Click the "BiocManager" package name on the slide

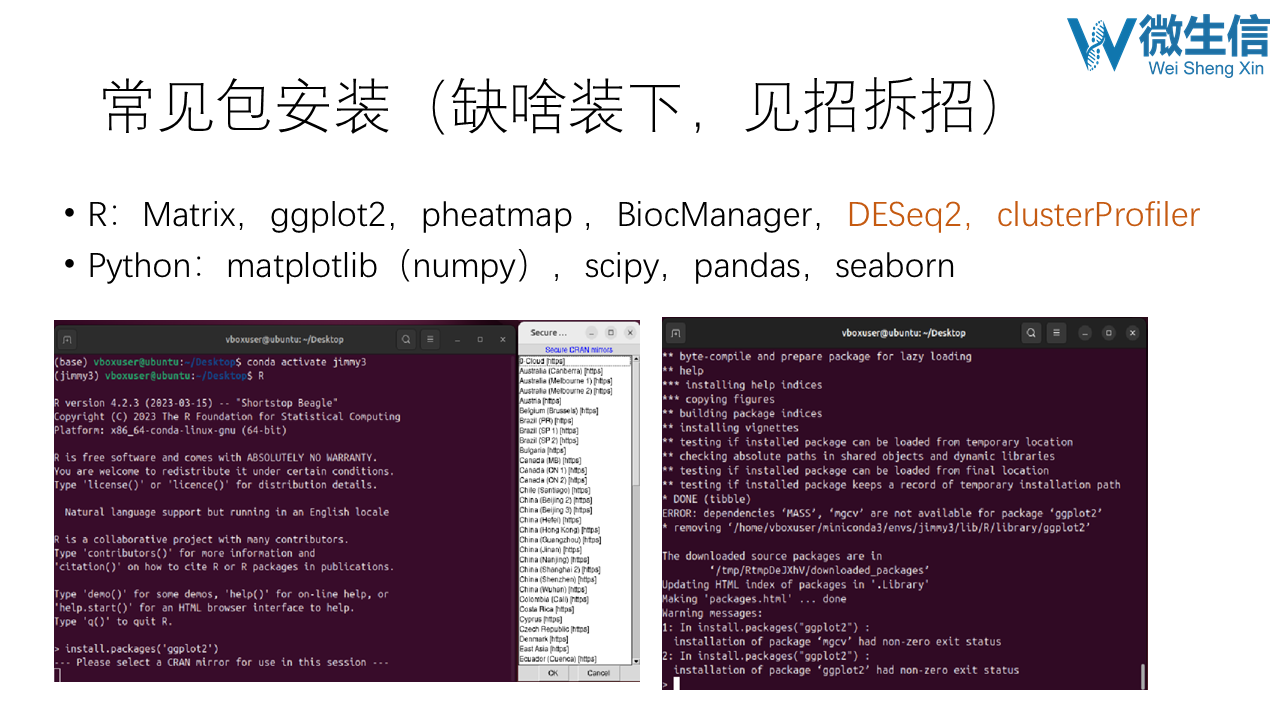pyautogui.click(x=713, y=215)
